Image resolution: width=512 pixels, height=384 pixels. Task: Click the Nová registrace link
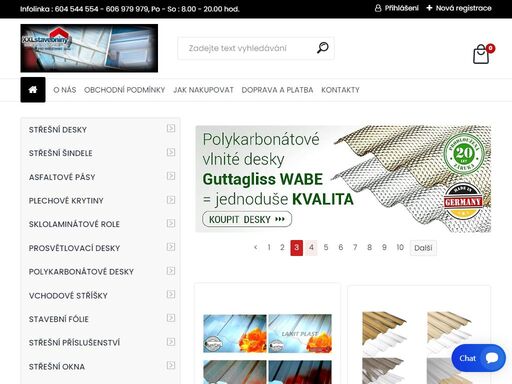point(464,8)
